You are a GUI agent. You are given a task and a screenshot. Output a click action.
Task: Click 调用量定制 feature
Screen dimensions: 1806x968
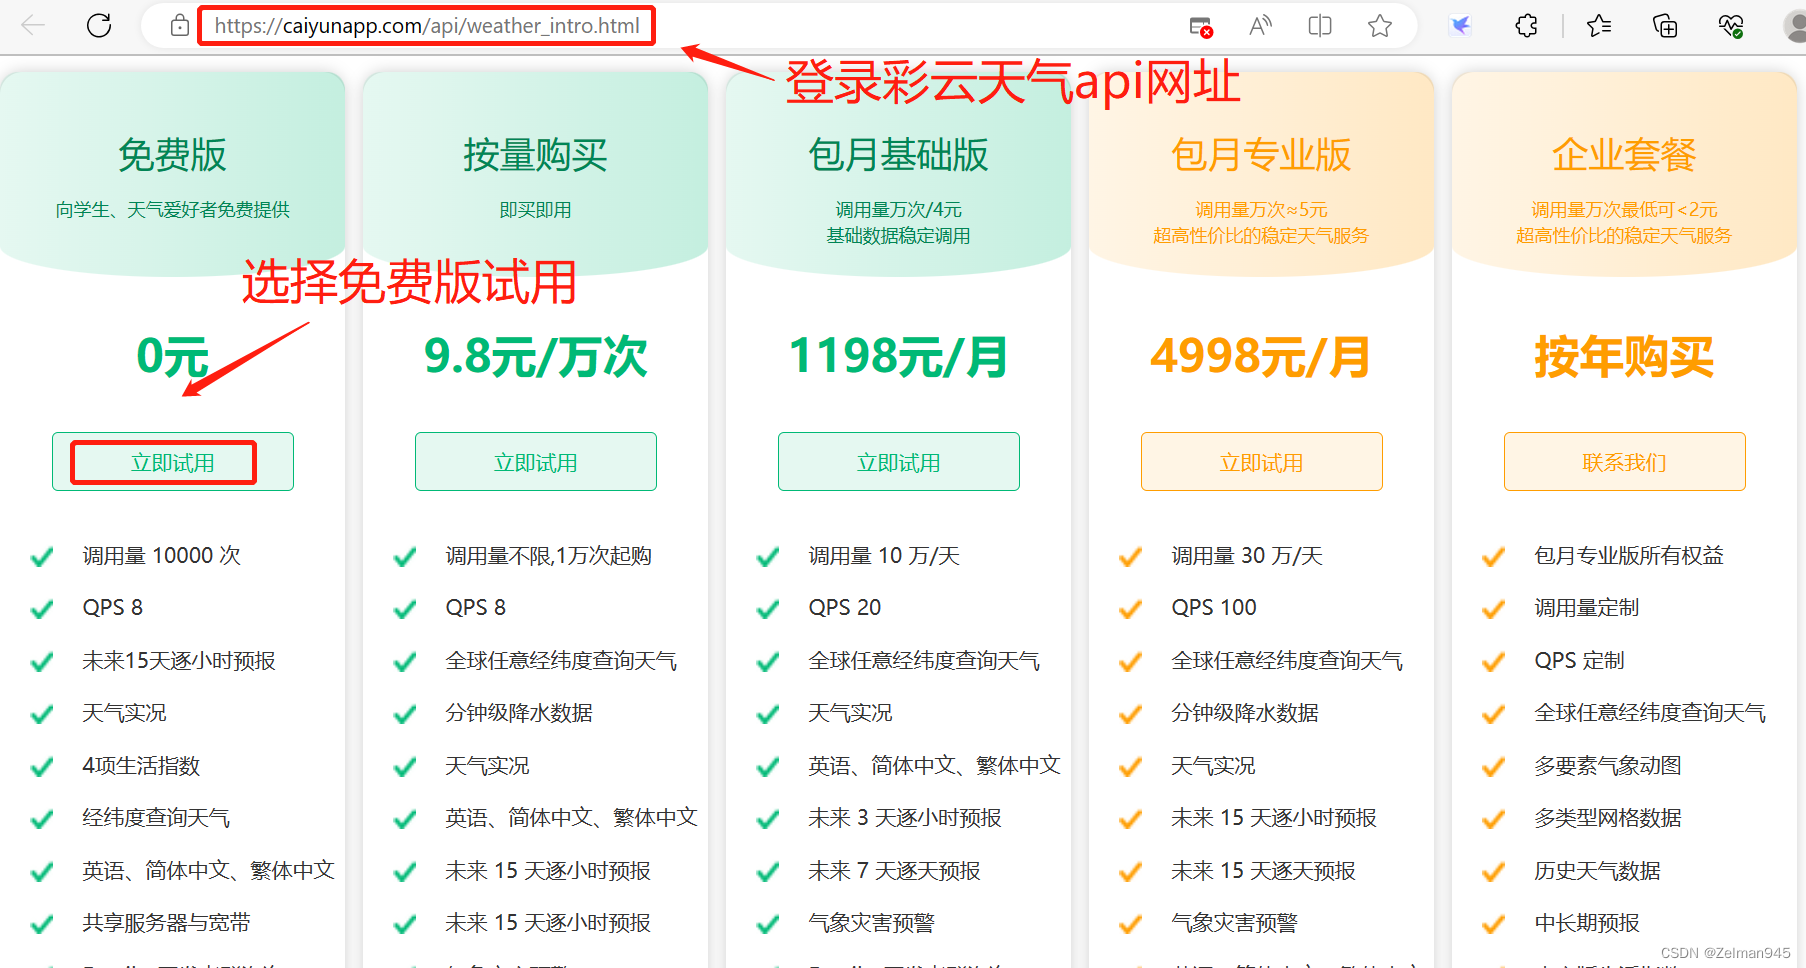[1587, 608]
